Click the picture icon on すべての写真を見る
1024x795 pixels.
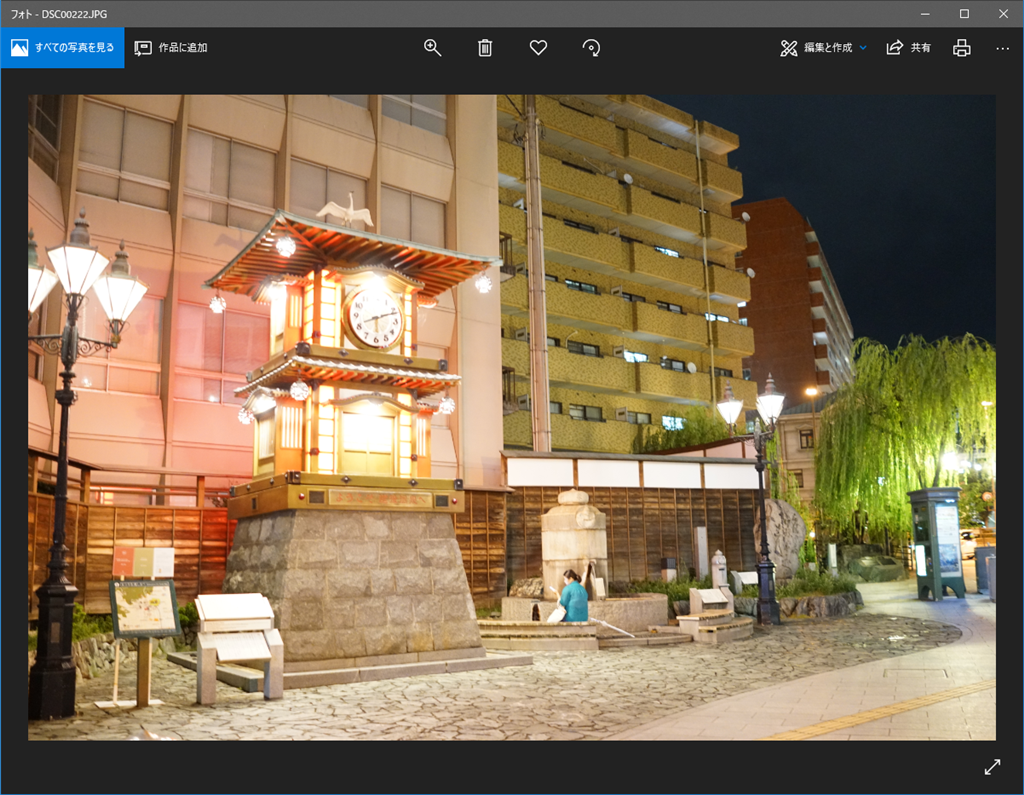tap(18, 47)
